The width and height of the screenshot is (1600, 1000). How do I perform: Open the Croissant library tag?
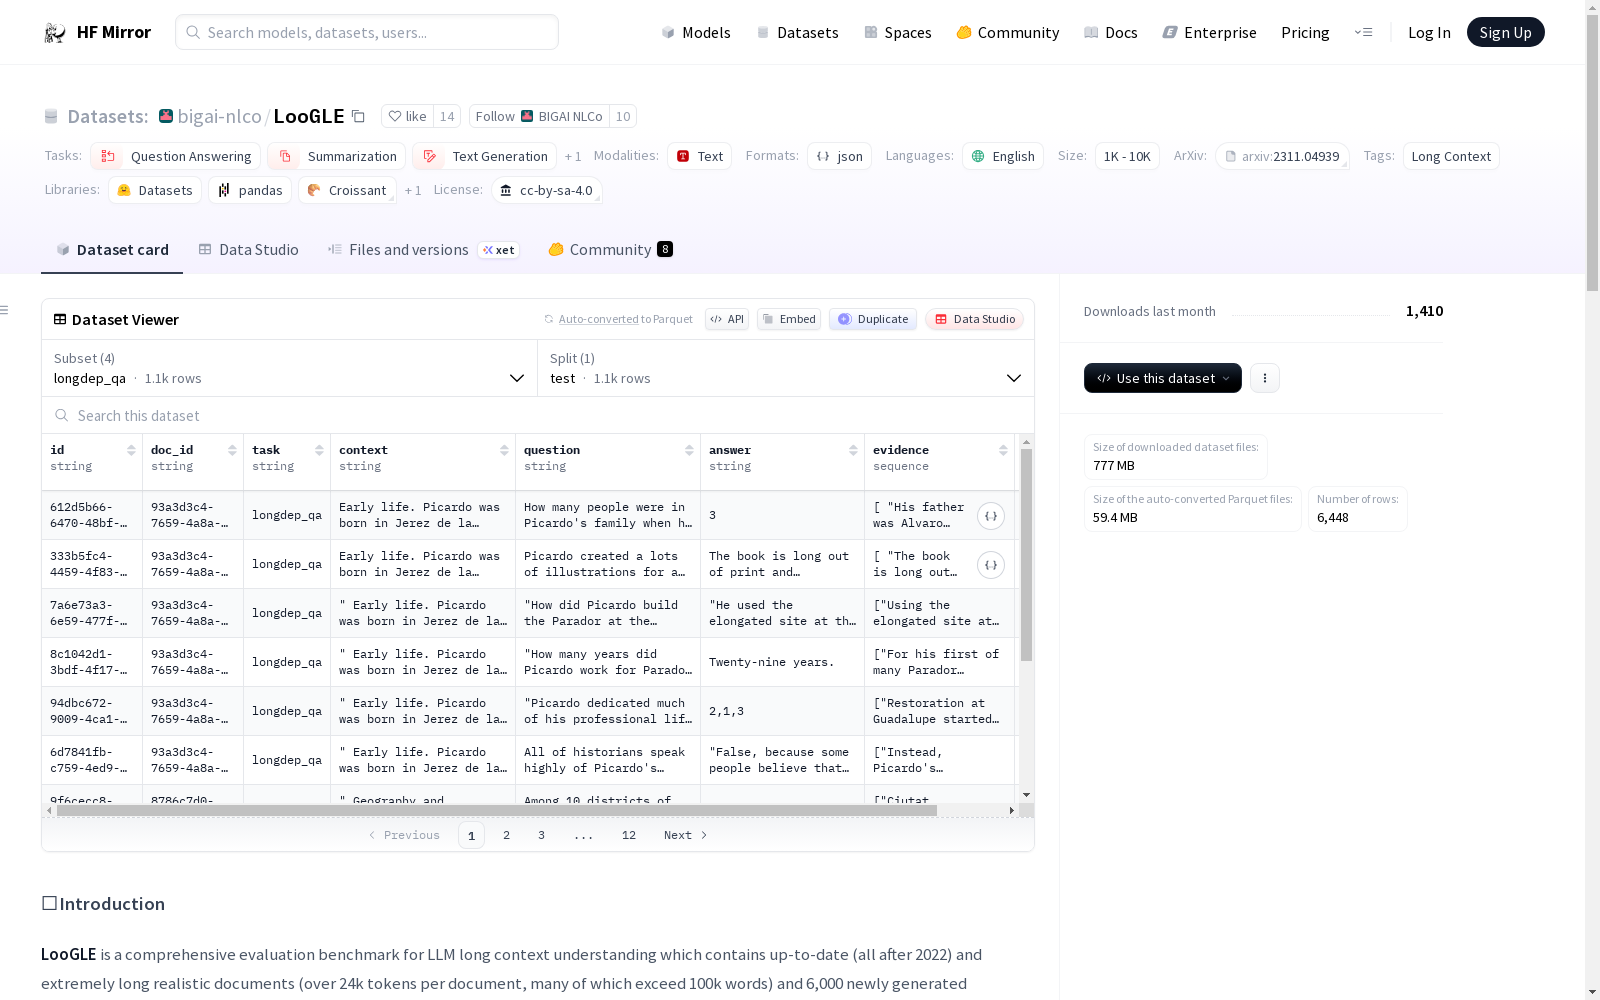pyautogui.click(x=347, y=190)
